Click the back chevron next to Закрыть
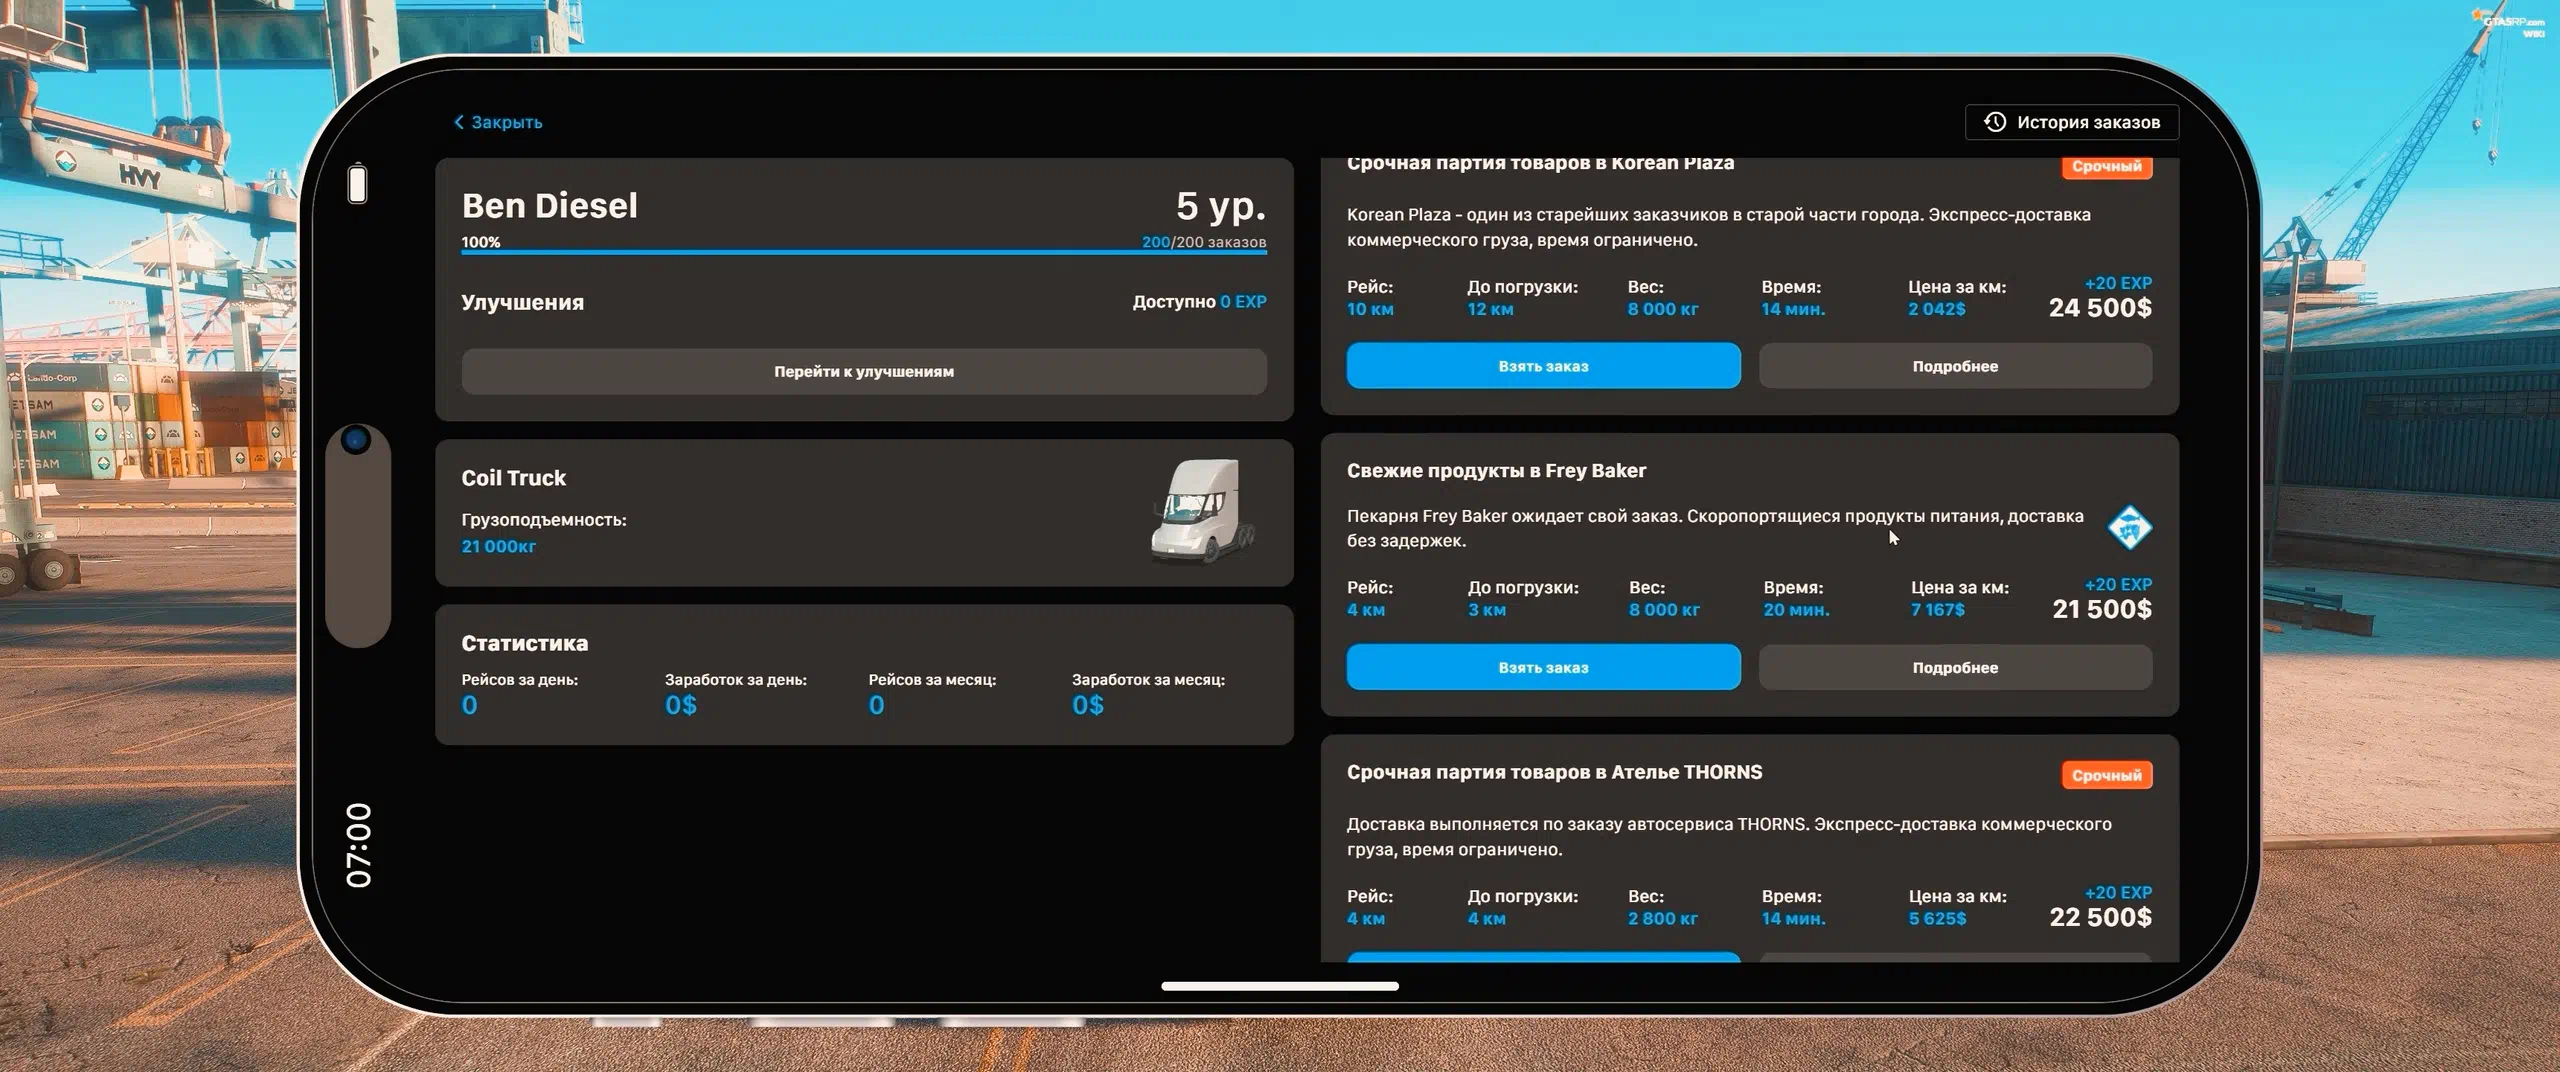Viewport: 2560px width, 1072px height. (459, 122)
